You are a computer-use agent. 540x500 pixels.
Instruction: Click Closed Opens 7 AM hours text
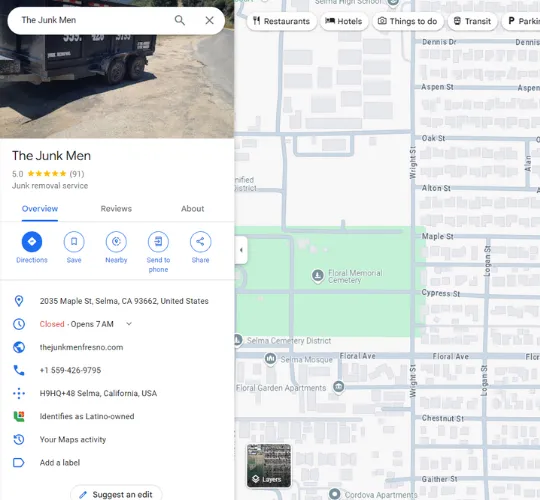(76, 324)
